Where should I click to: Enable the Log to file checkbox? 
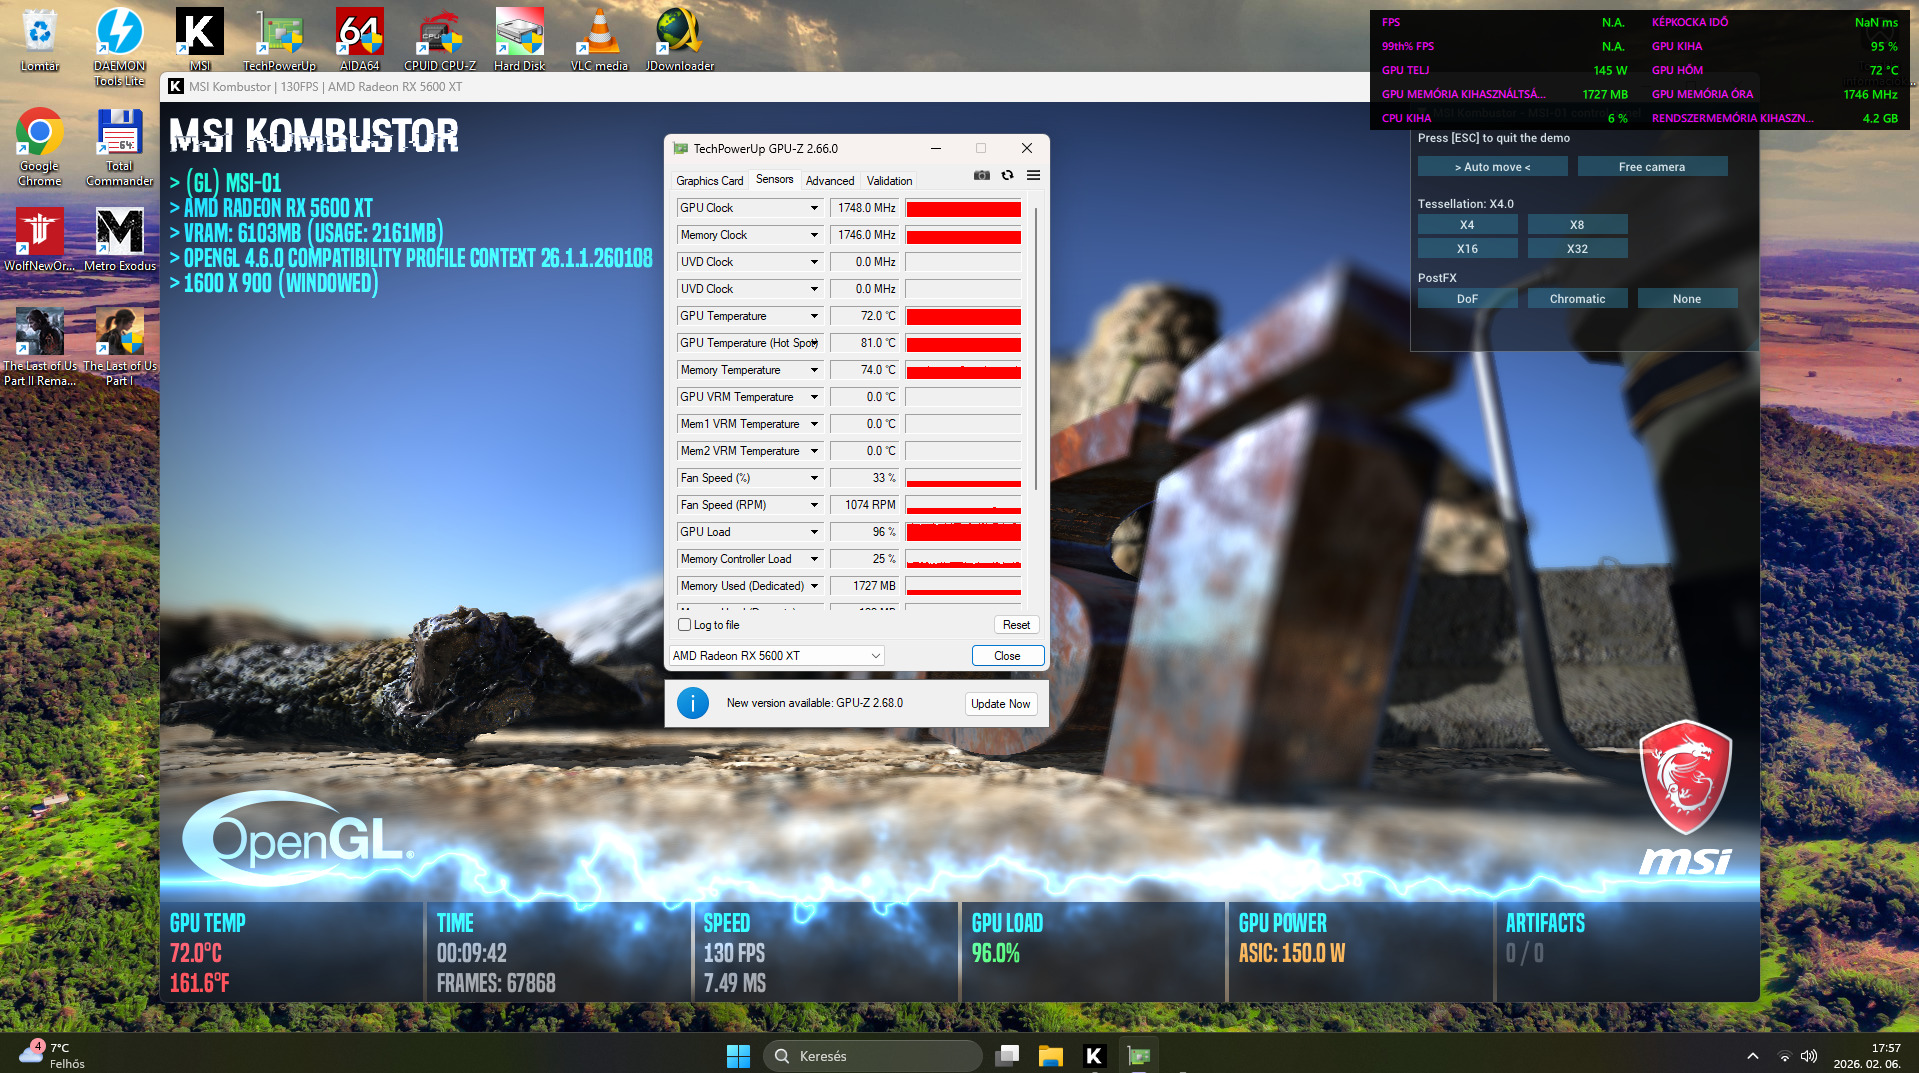[x=685, y=625]
